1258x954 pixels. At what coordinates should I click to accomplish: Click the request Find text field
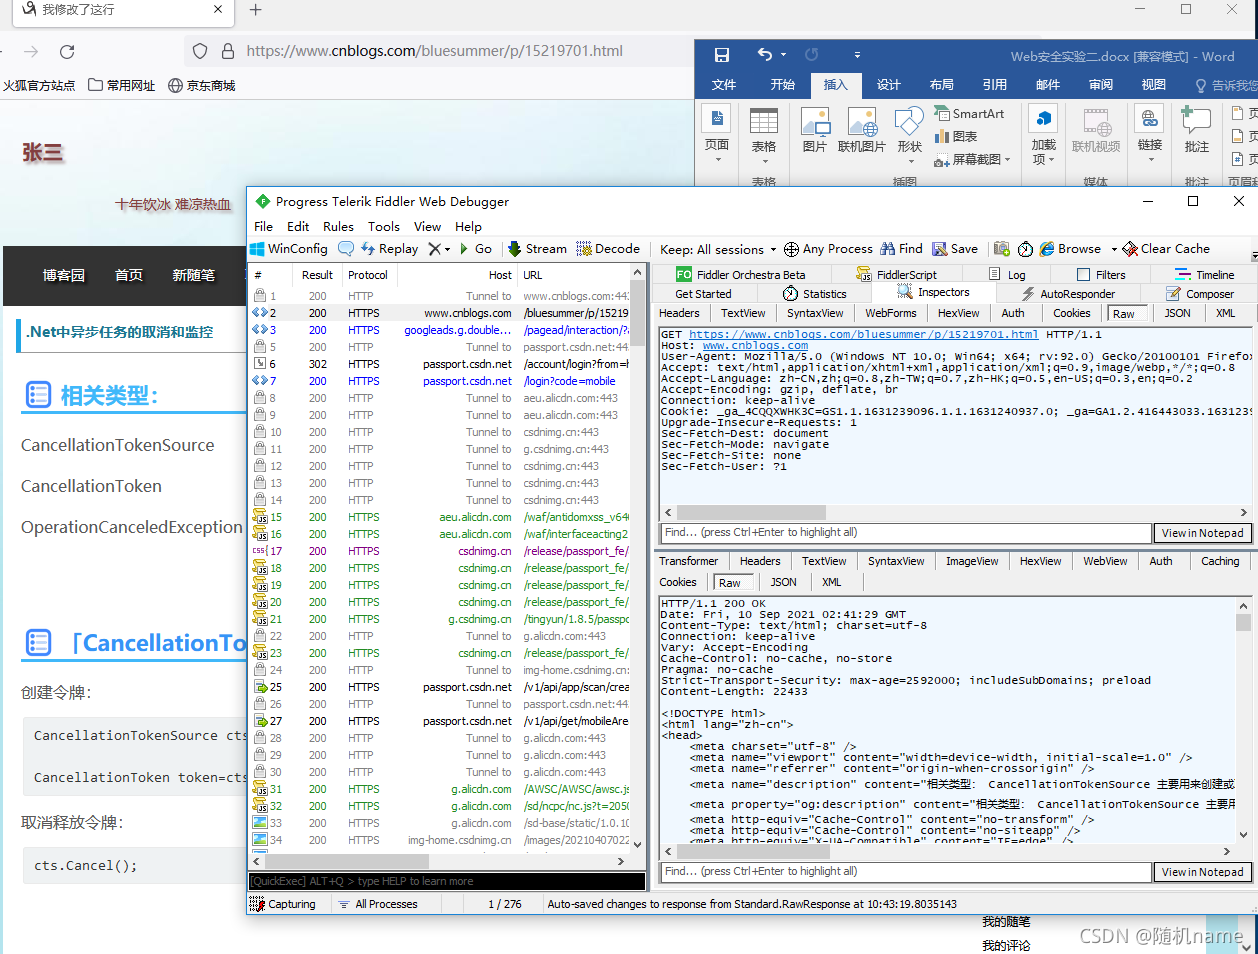click(x=906, y=533)
